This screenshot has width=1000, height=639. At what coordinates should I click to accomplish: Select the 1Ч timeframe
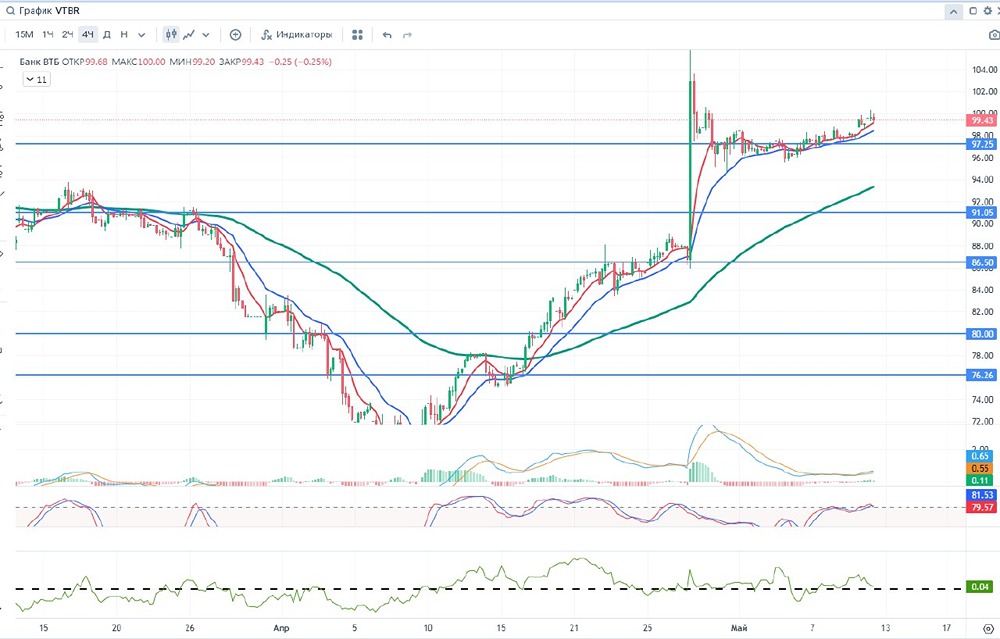[48, 34]
